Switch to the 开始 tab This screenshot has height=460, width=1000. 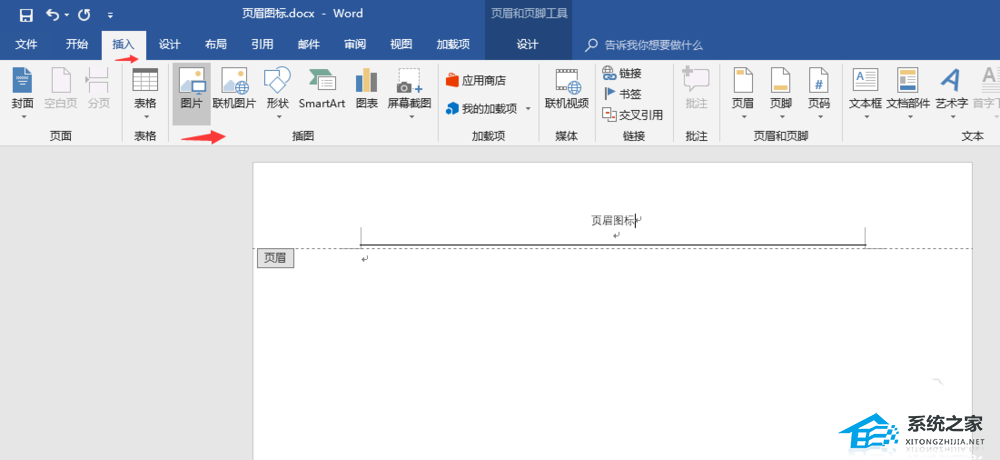coord(77,44)
